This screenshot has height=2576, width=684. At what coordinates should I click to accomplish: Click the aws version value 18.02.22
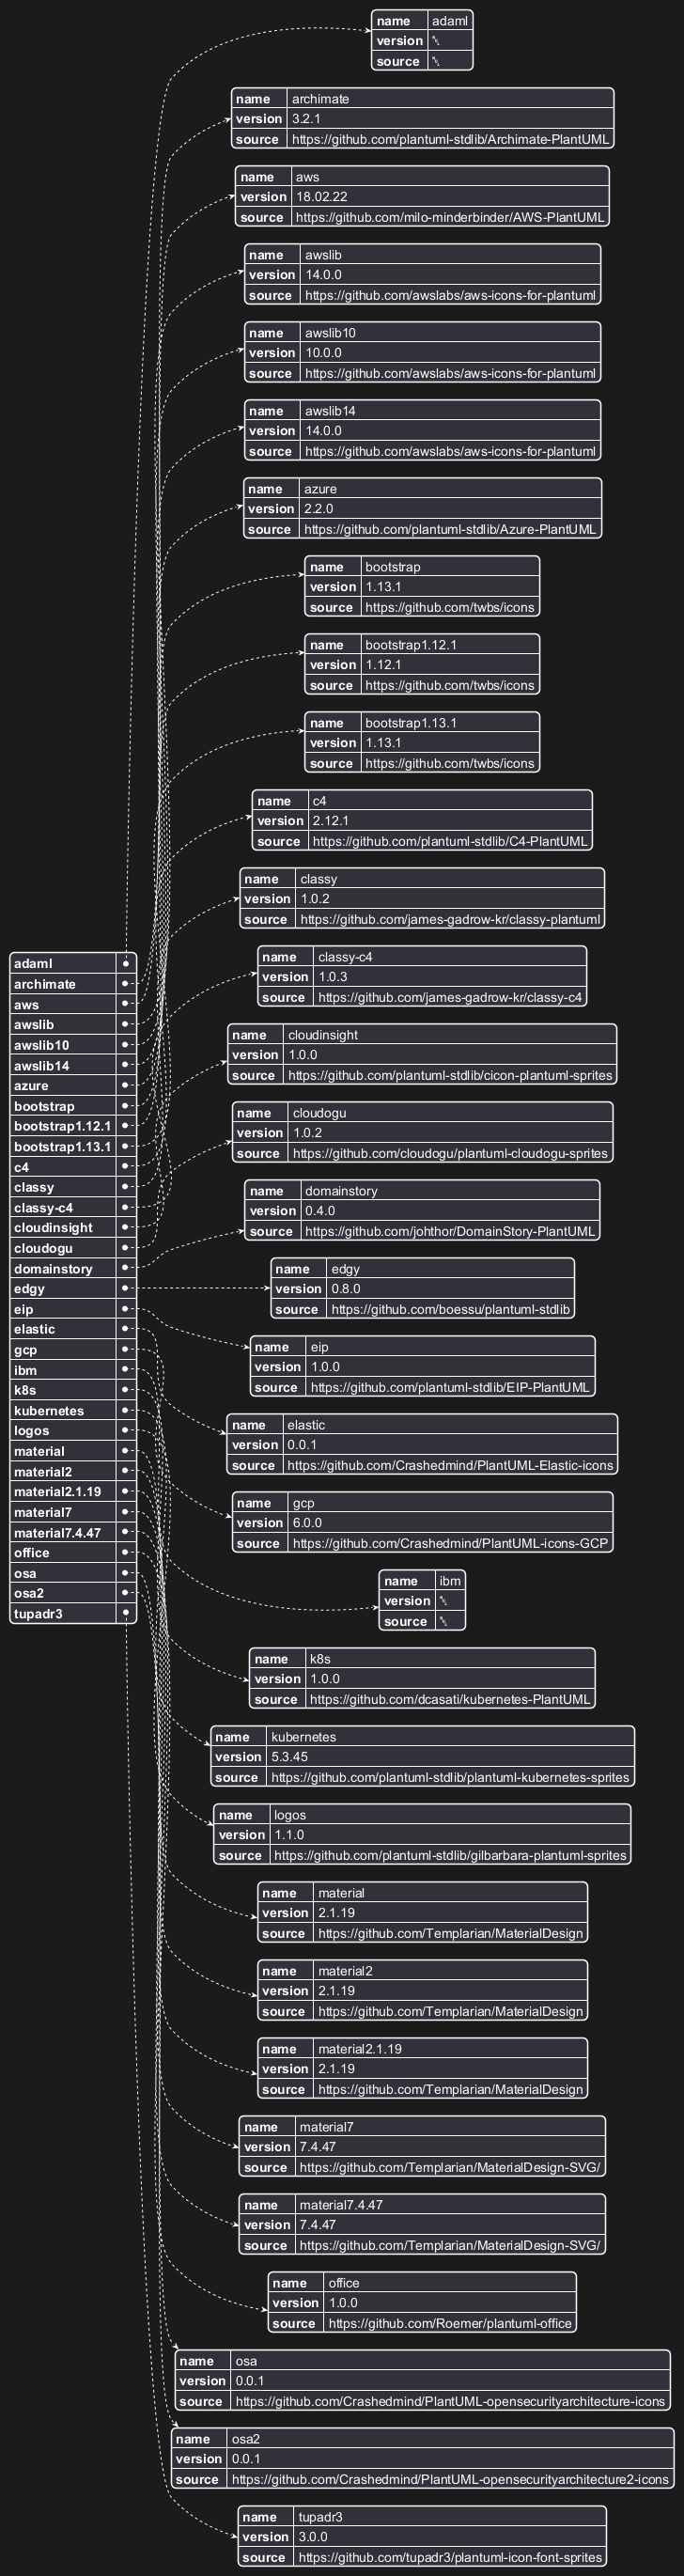click(x=322, y=197)
